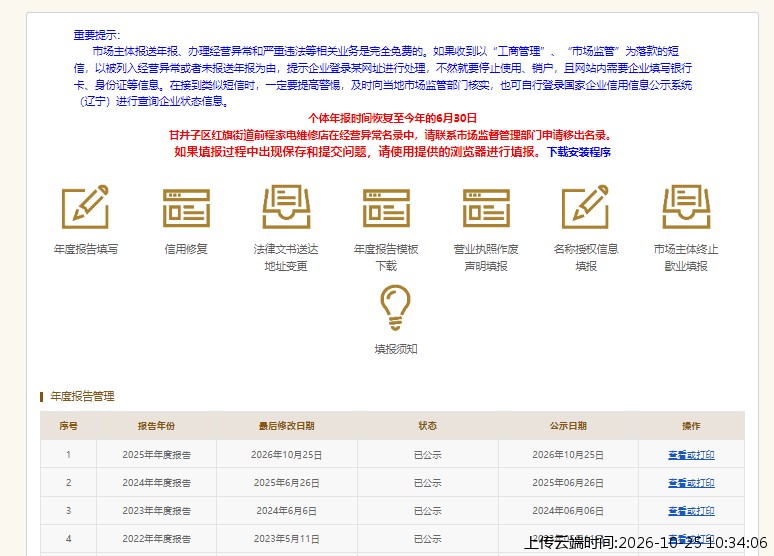Viewport: 774px width, 556px height.
Task: Open the 信用修复 icon
Action: (186, 208)
